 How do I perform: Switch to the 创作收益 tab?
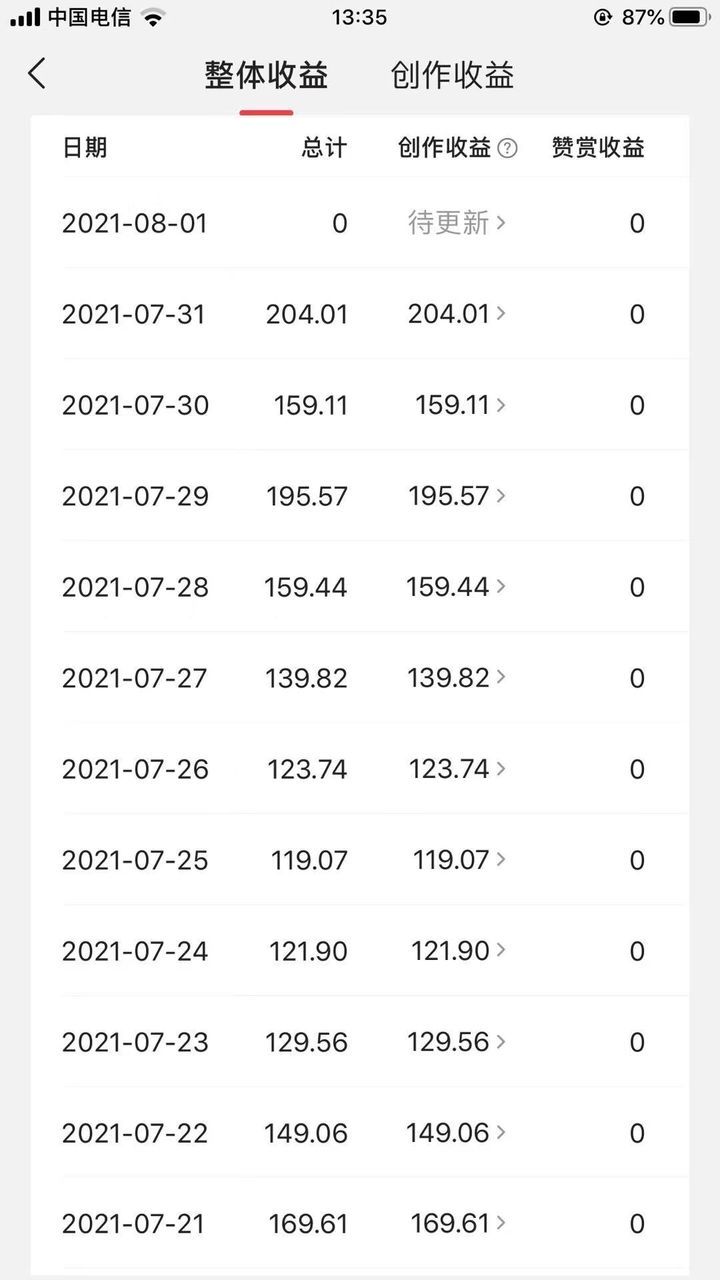452,76
